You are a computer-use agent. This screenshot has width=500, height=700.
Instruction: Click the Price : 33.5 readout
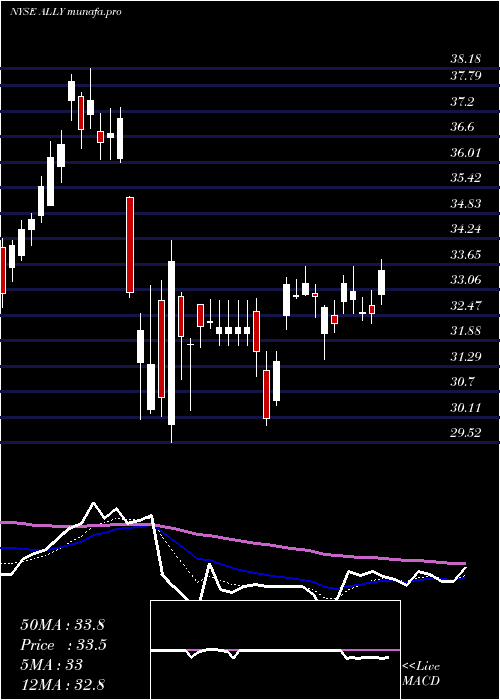(63, 645)
